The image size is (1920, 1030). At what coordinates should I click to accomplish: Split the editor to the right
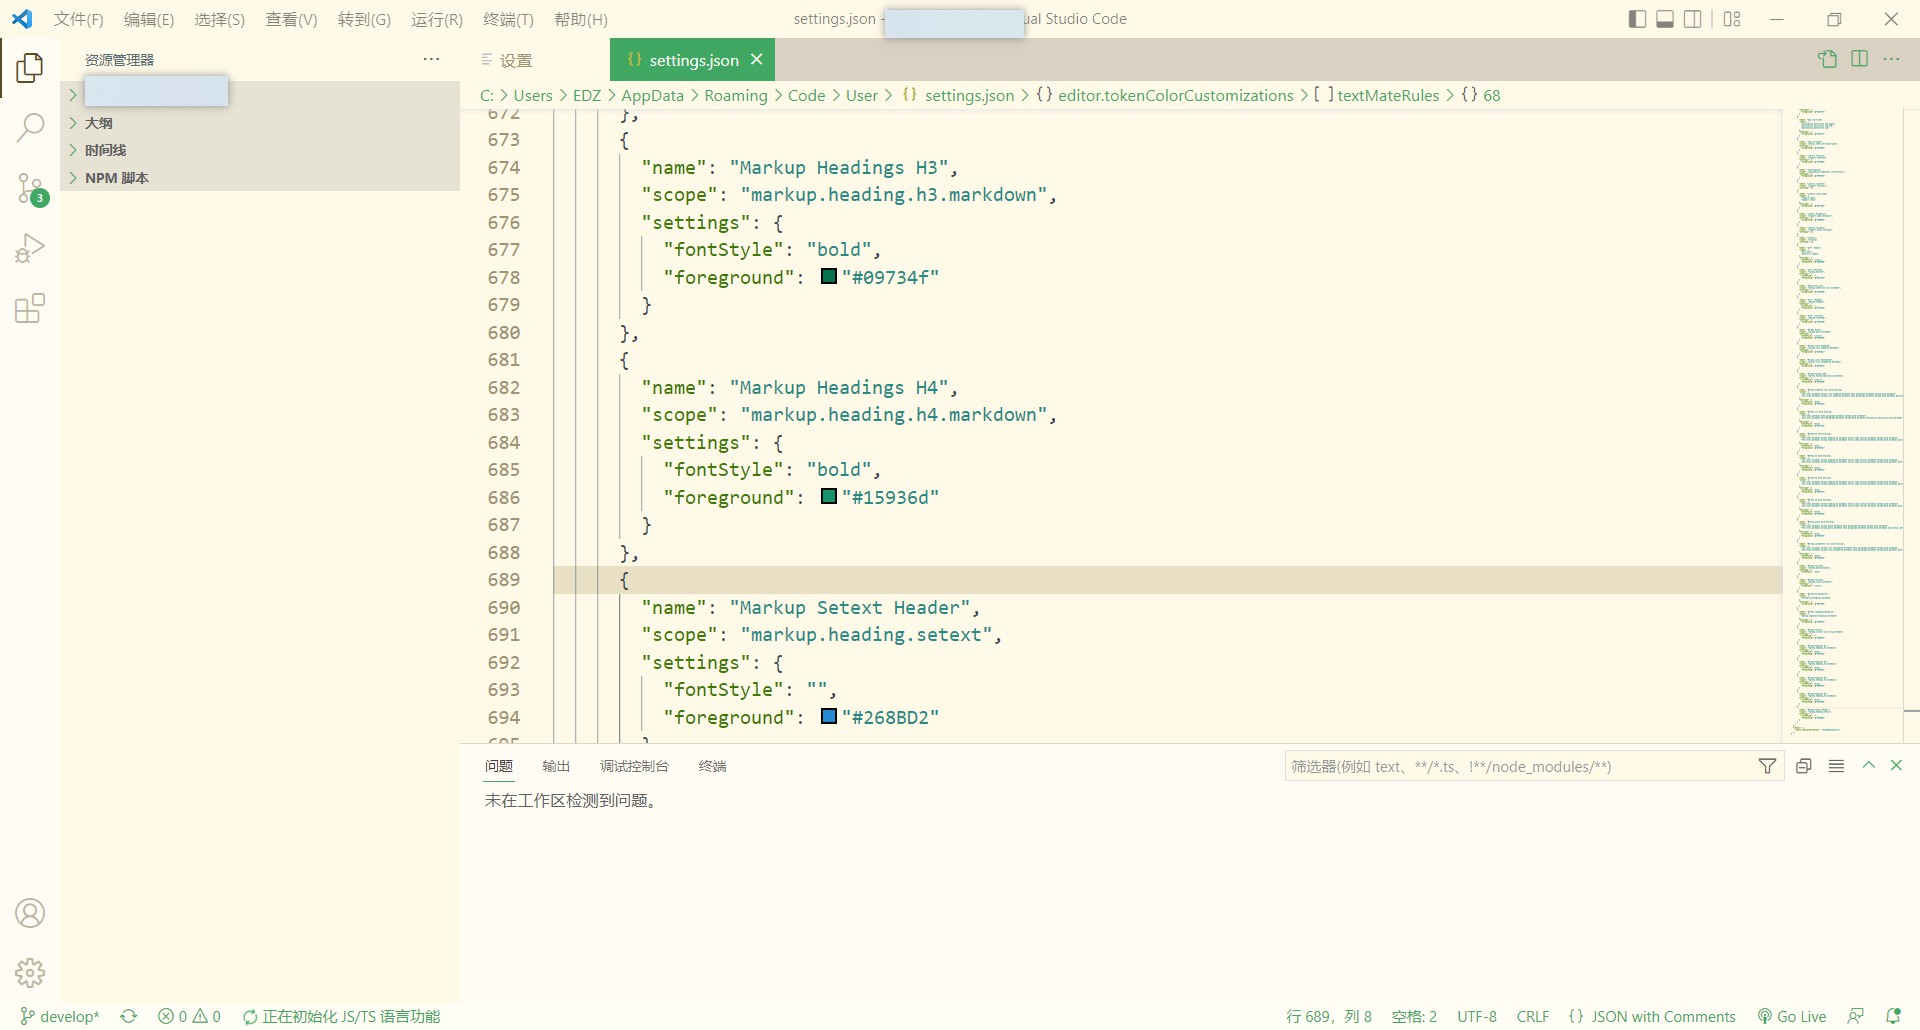(x=1860, y=59)
